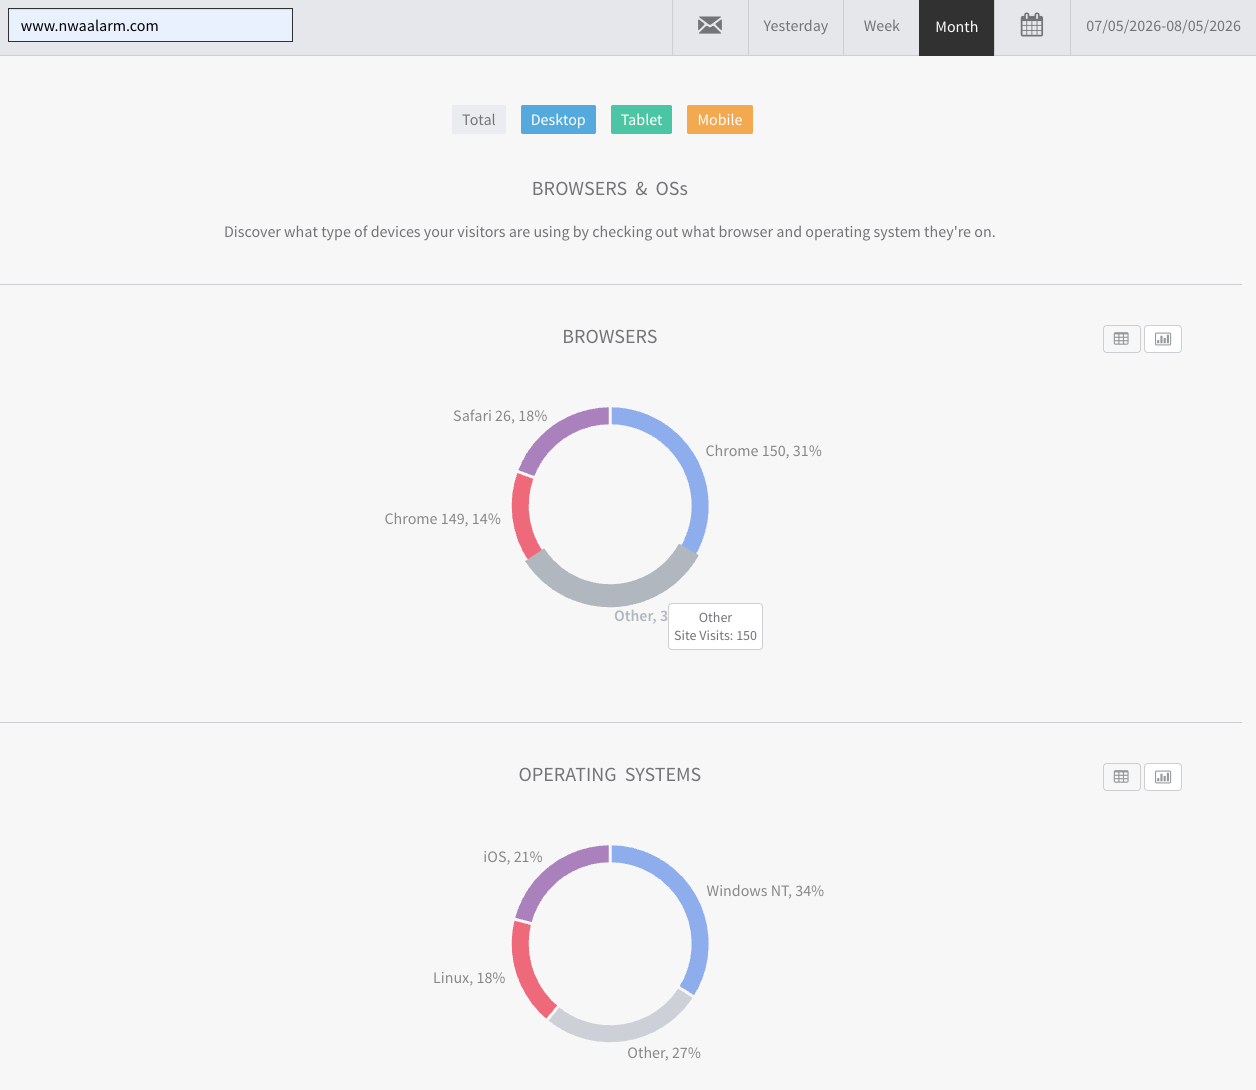Image resolution: width=1256 pixels, height=1090 pixels.
Task: Click the 'Safari 26, 18%' label
Action: click(500, 416)
